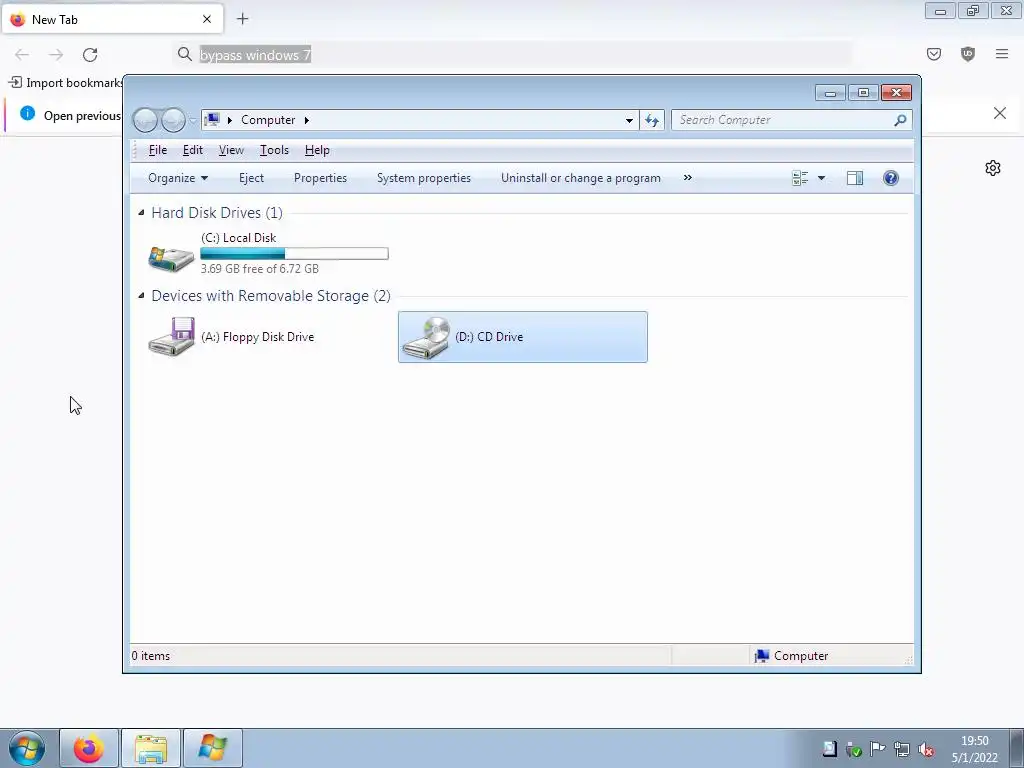This screenshot has width=1024, height=768.
Task: Click the Local Disk usage bar
Action: tap(295, 253)
